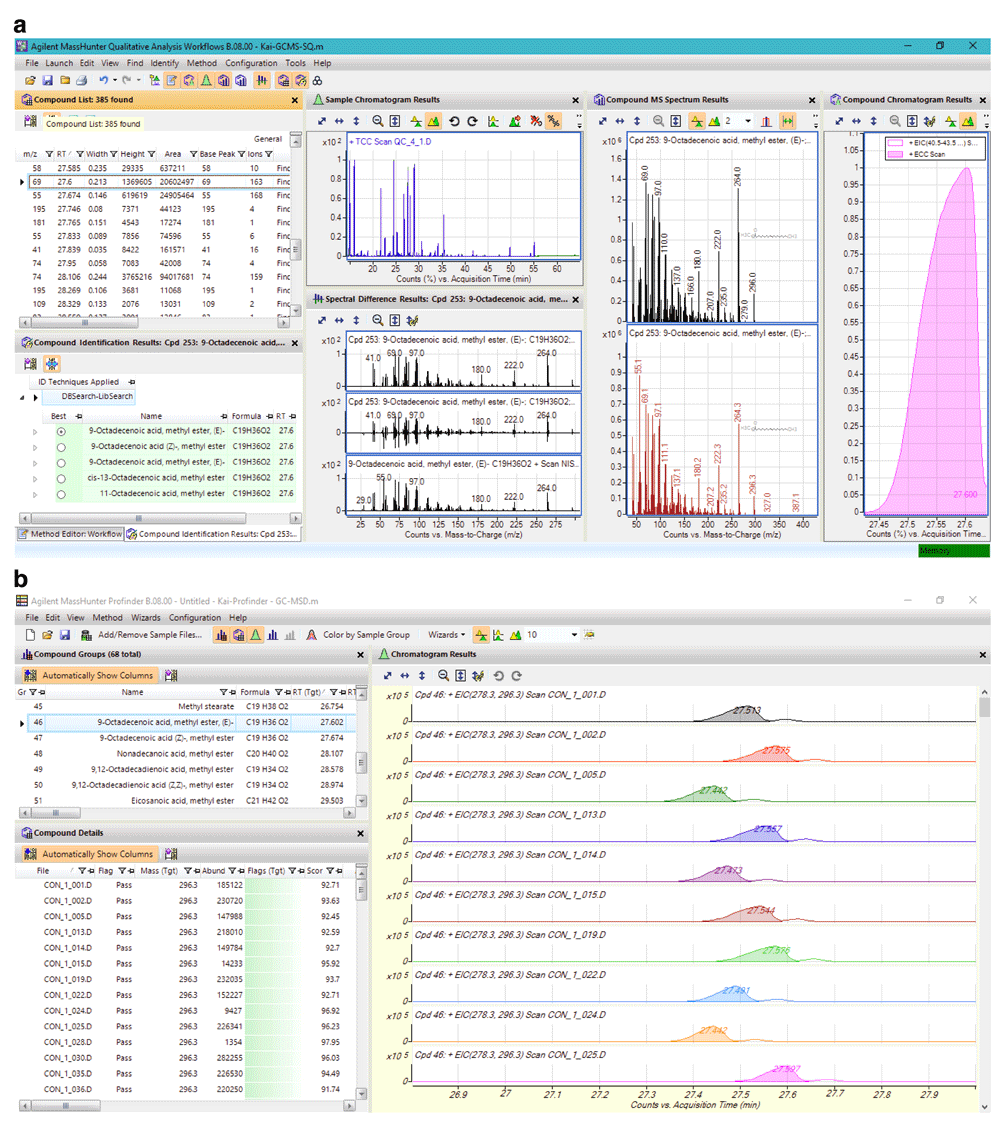Toggle the orange highlighted button in Compound Identification toolbar
1000x1130 pixels.
pos(52,364)
